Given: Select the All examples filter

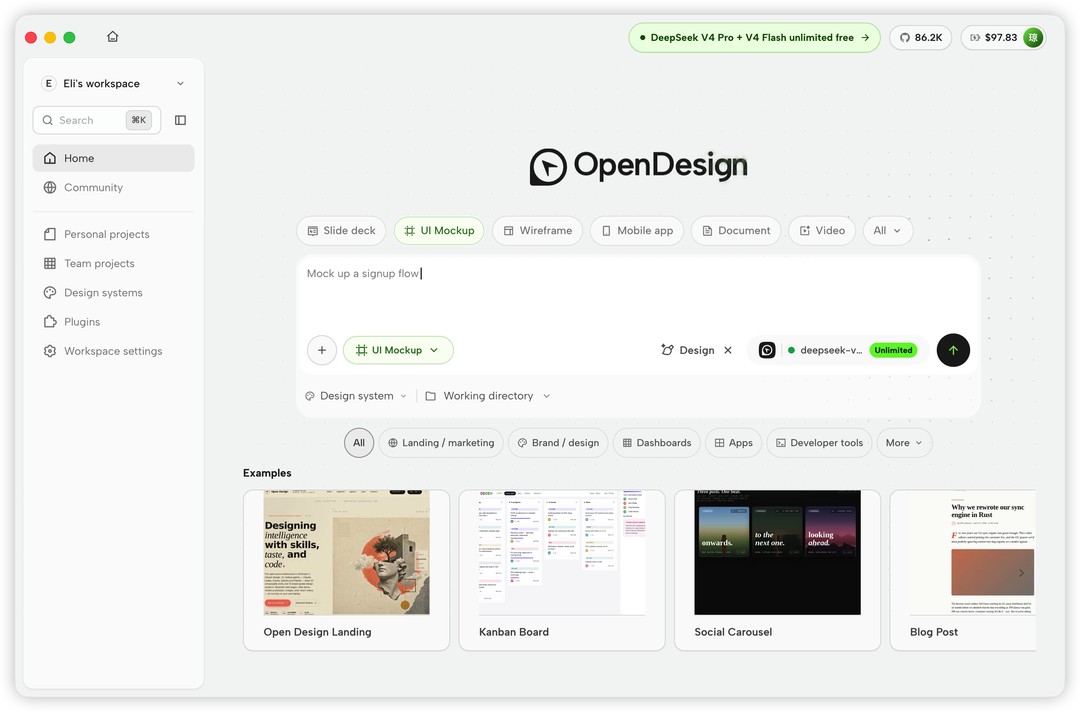Looking at the screenshot, I should tap(359, 443).
